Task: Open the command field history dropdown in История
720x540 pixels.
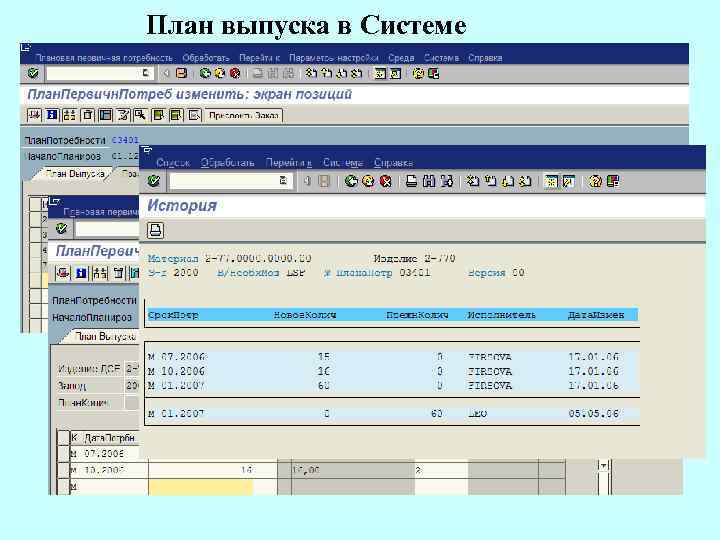Action: (x=283, y=180)
